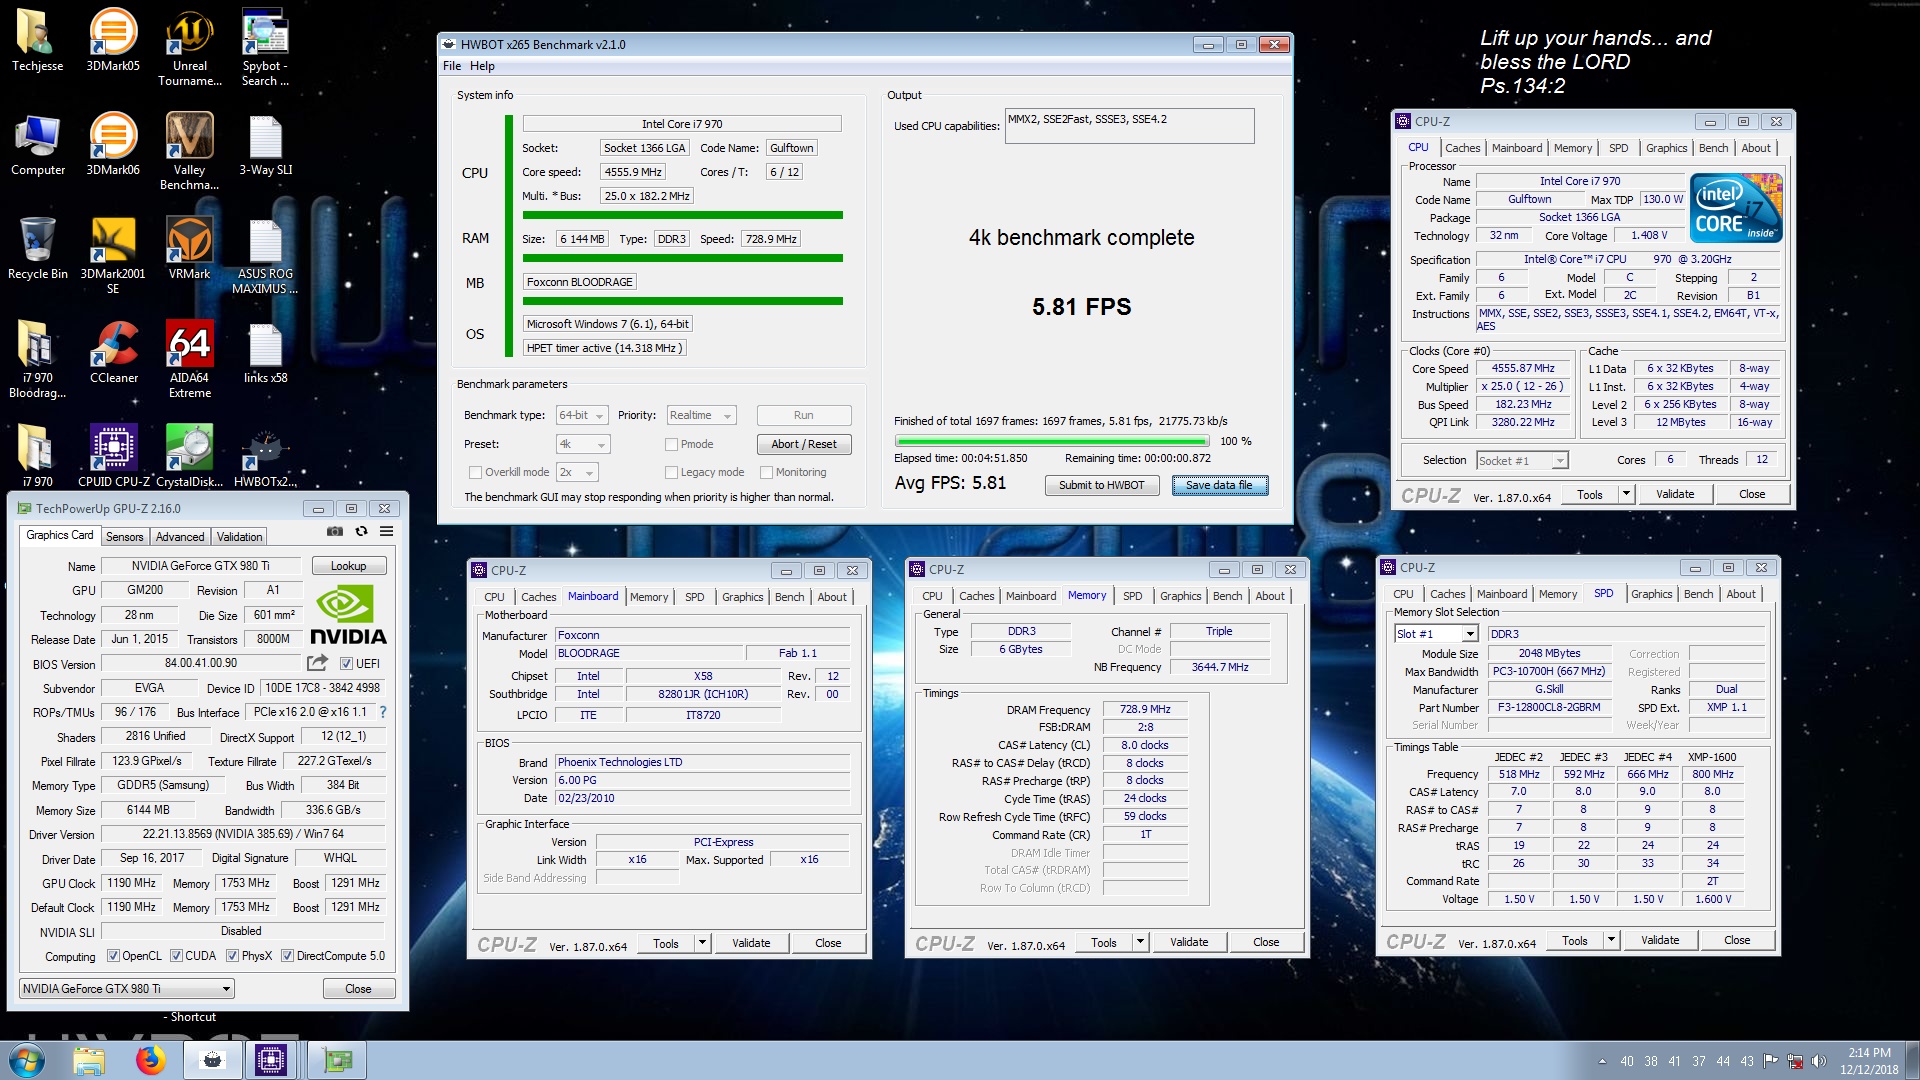The width and height of the screenshot is (1920, 1080).
Task: Open the Priority Realtime dropdown
Action: 701,415
